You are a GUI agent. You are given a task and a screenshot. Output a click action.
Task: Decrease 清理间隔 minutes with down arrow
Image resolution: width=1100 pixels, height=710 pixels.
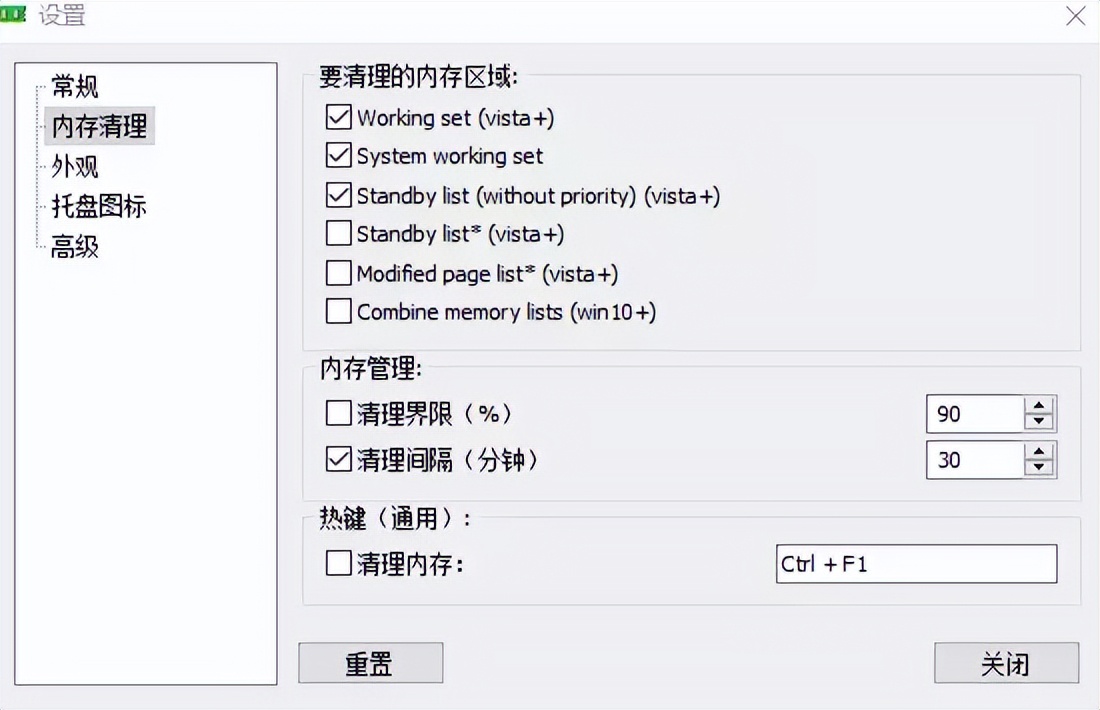coord(1040,467)
